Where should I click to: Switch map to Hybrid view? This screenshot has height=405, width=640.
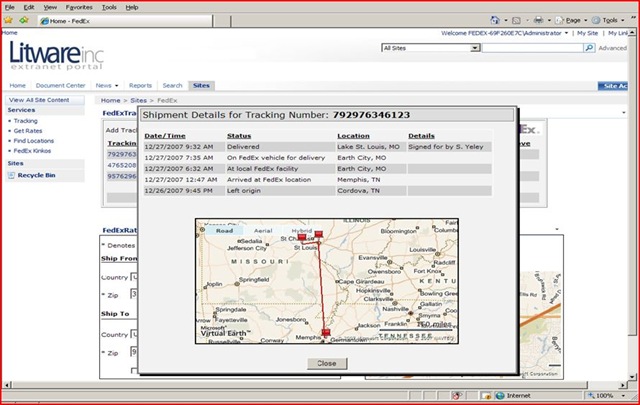pyautogui.click(x=301, y=229)
